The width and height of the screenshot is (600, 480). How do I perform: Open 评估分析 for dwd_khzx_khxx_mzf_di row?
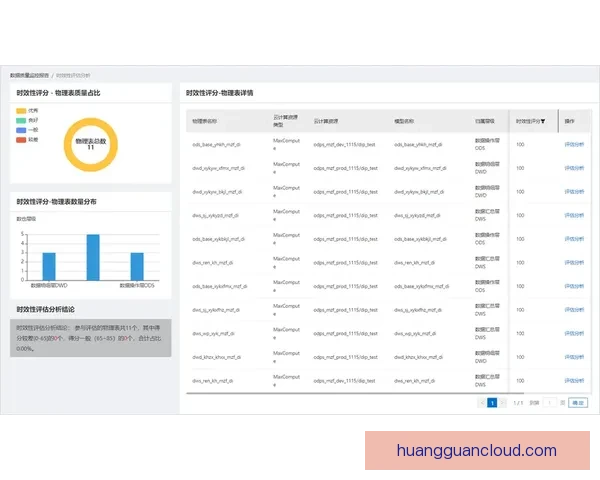coord(575,356)
